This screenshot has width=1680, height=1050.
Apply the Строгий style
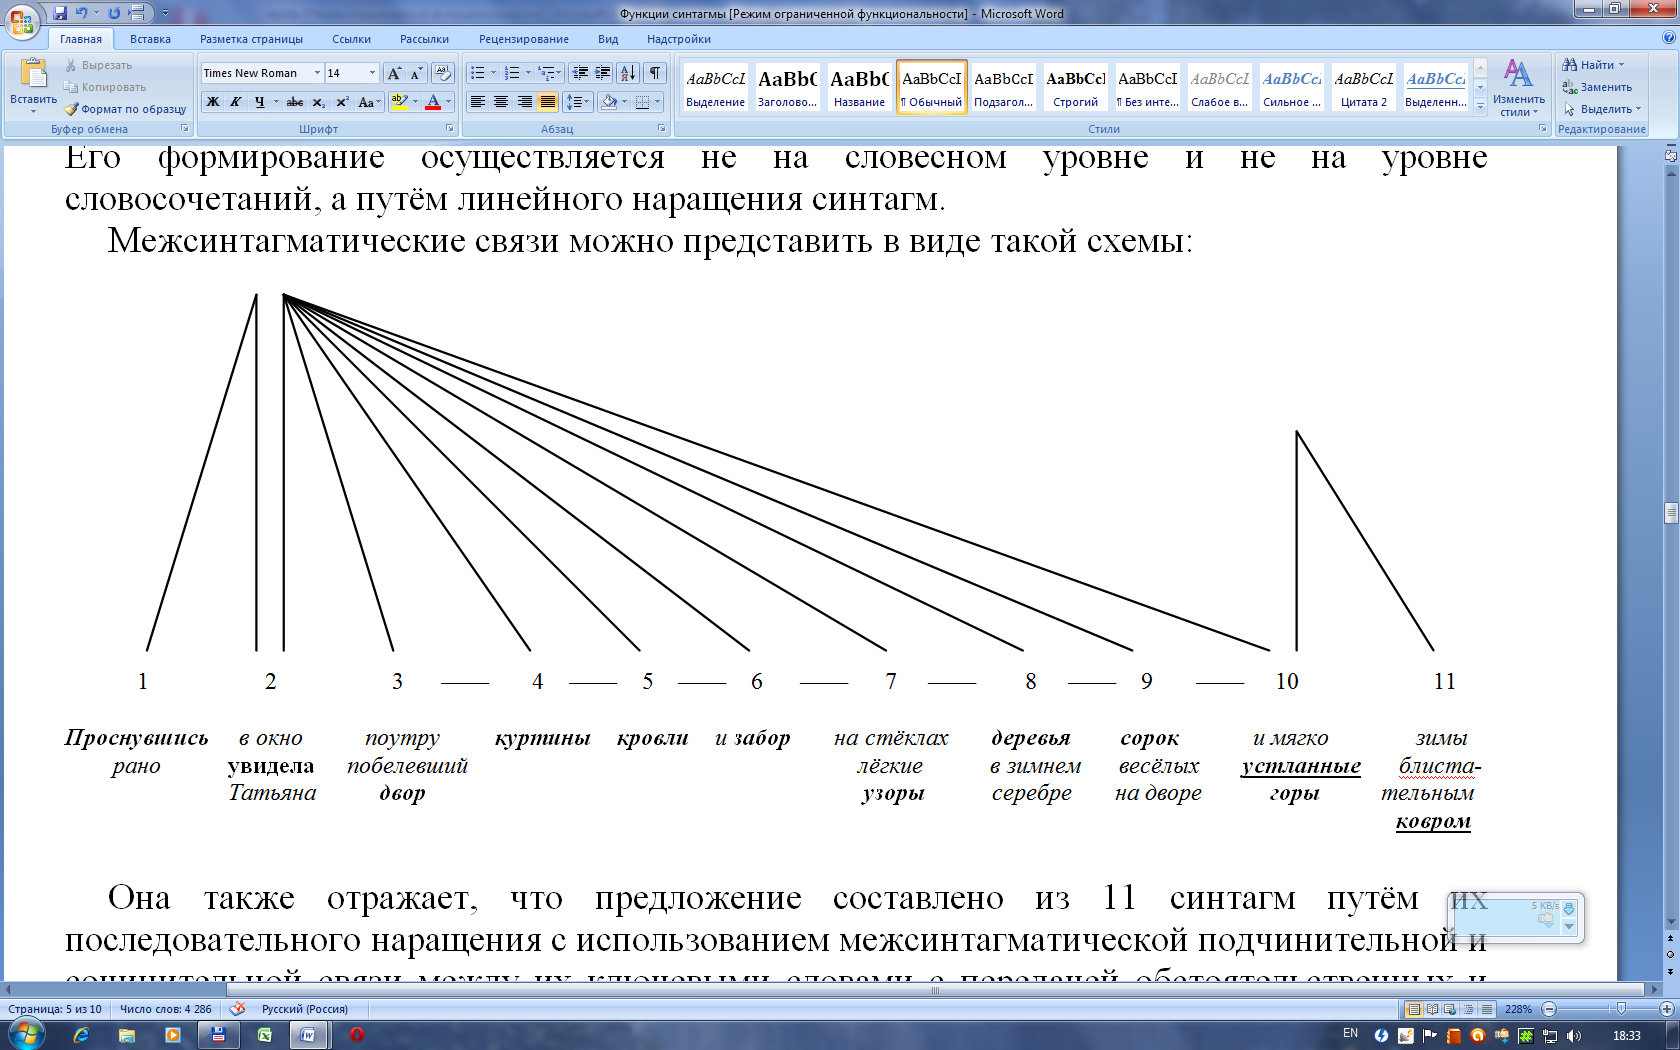point(1076,87)
